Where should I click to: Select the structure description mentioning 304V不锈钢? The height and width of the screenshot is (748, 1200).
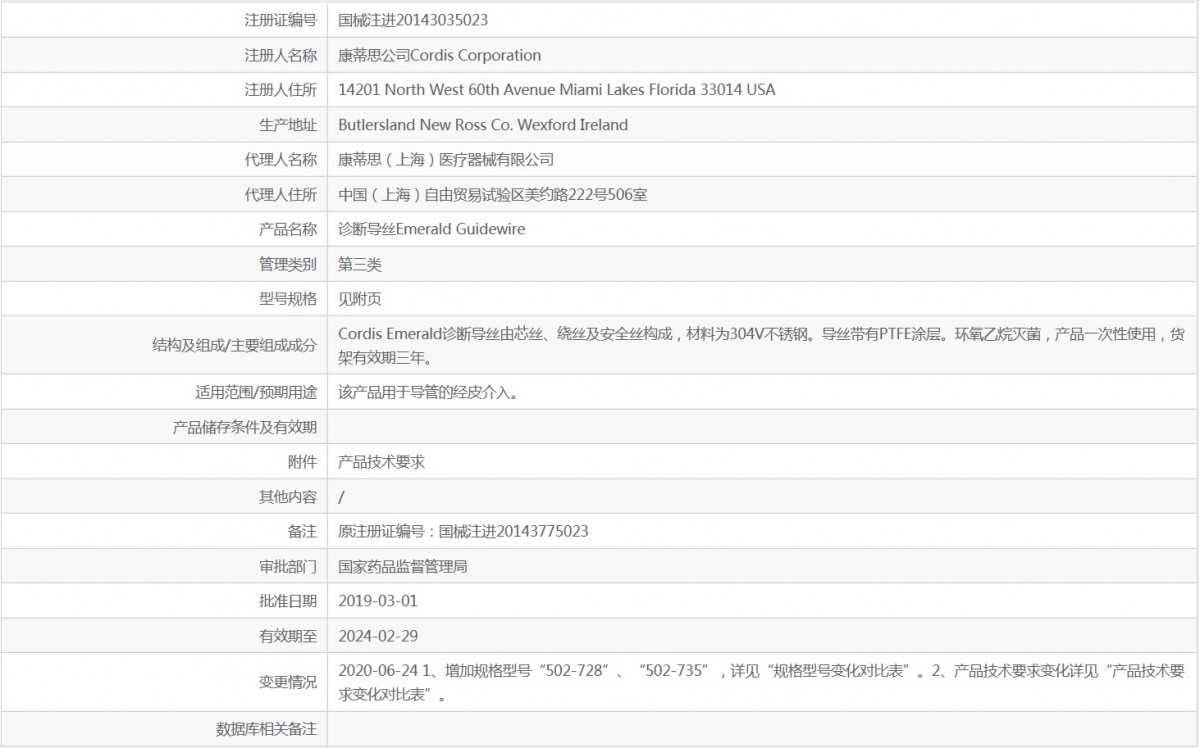[762, 345]
